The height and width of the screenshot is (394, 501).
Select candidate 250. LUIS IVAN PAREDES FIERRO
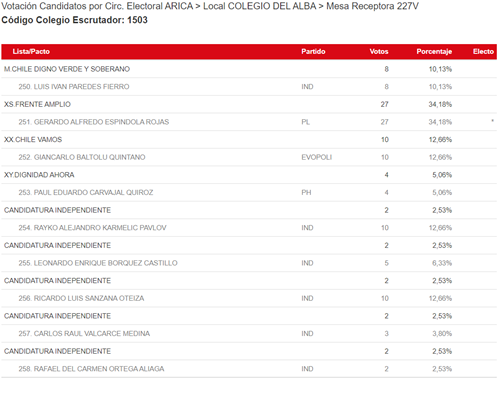point(74,87)
